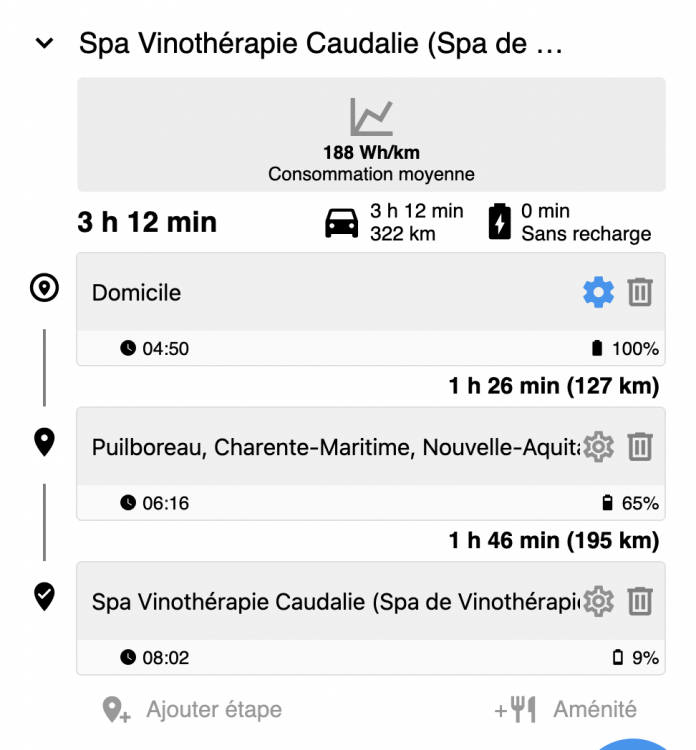Click the 1 h 26 min (127 km) leg
The height and width of the screenshot is (750, 696).
(x=554, y=386)
